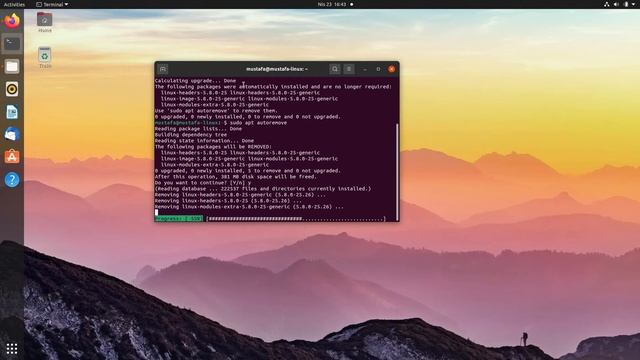Click the 'no longer required:' line
Viewport: 640px width, 360px height.
coord(273,87)
